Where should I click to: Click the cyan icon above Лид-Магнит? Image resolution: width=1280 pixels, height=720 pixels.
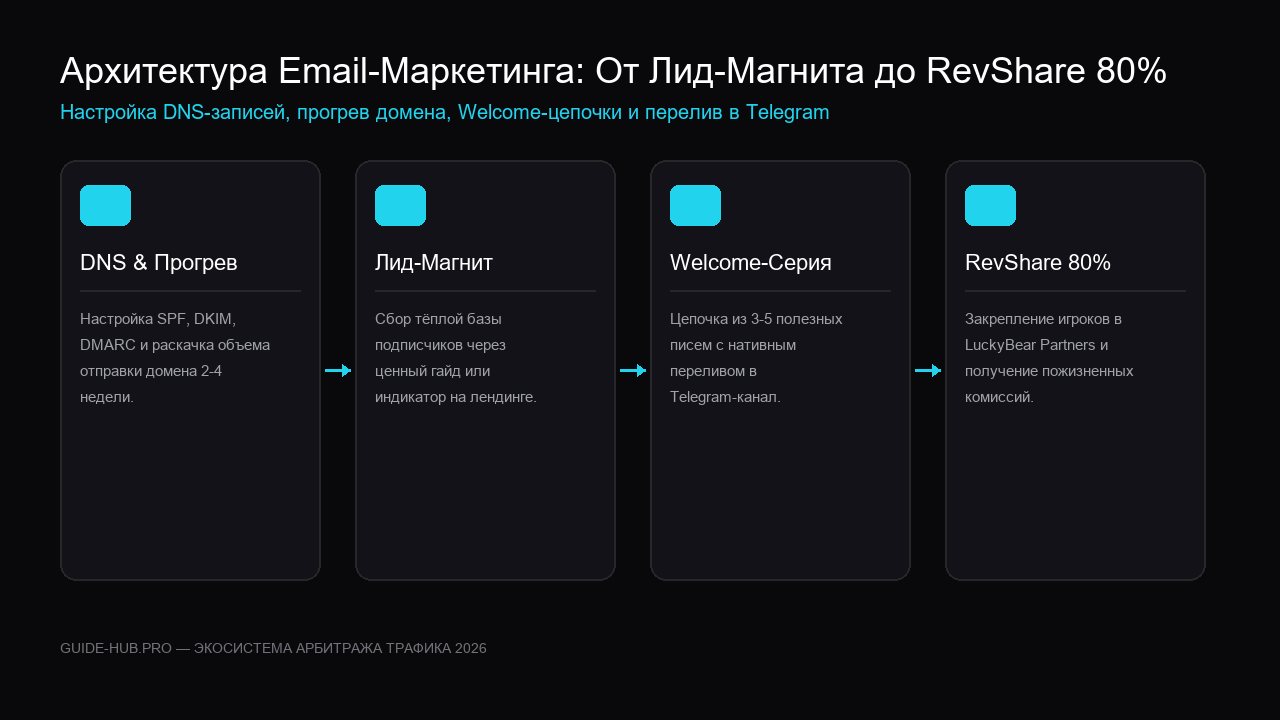tap(400, 205)
